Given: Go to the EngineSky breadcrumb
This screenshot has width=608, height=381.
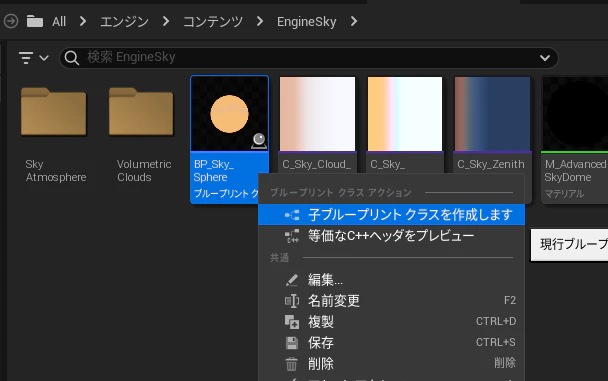Looking at the screenshot, I should (306, 22).
